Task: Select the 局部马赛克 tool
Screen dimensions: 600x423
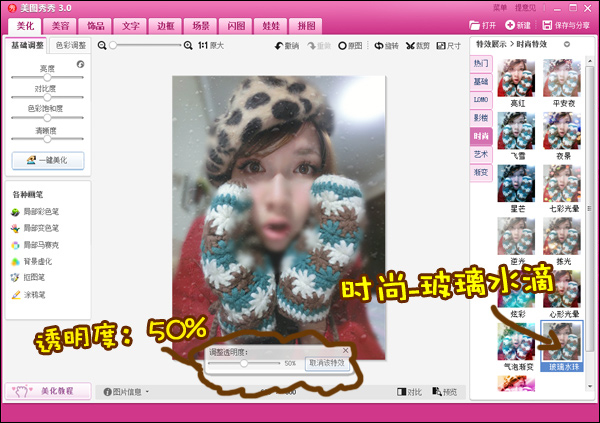Action: coord(35,245)
